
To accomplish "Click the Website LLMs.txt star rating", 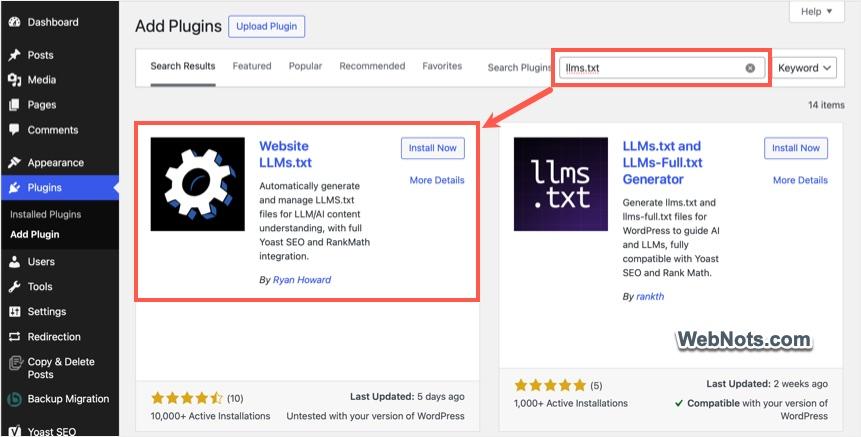I will click(x=187, y=398).
